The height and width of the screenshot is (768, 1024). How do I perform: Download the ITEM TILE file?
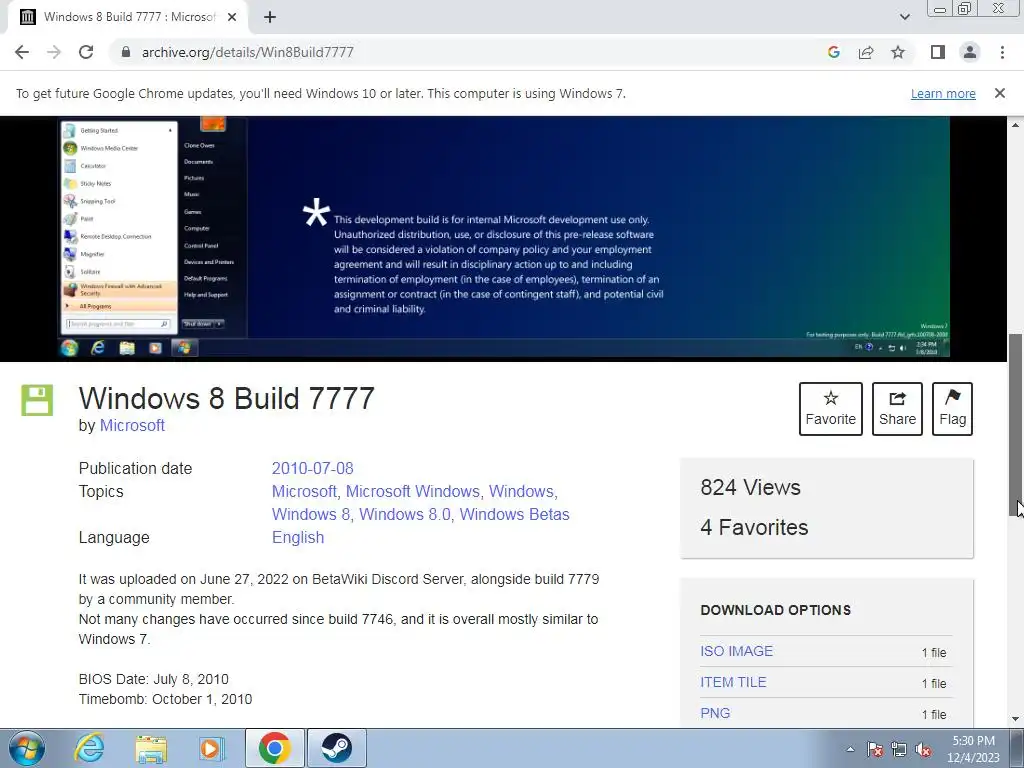click(733, 682)
